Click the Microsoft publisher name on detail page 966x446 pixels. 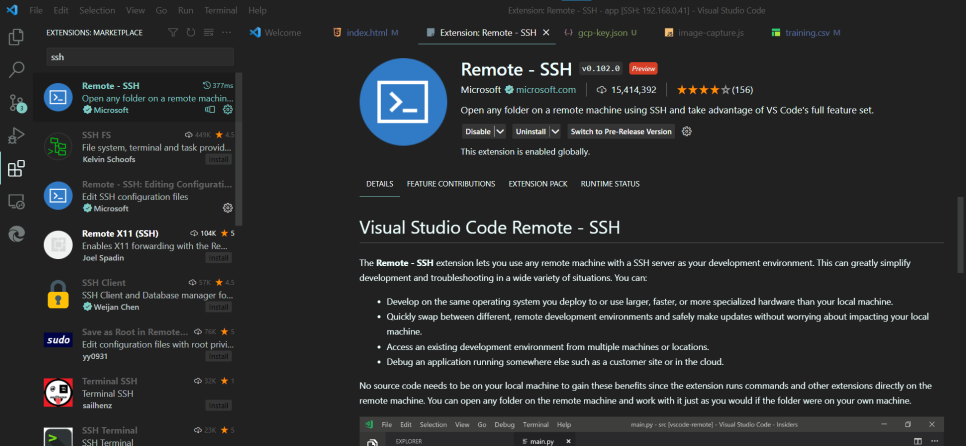tap(481, 90)
